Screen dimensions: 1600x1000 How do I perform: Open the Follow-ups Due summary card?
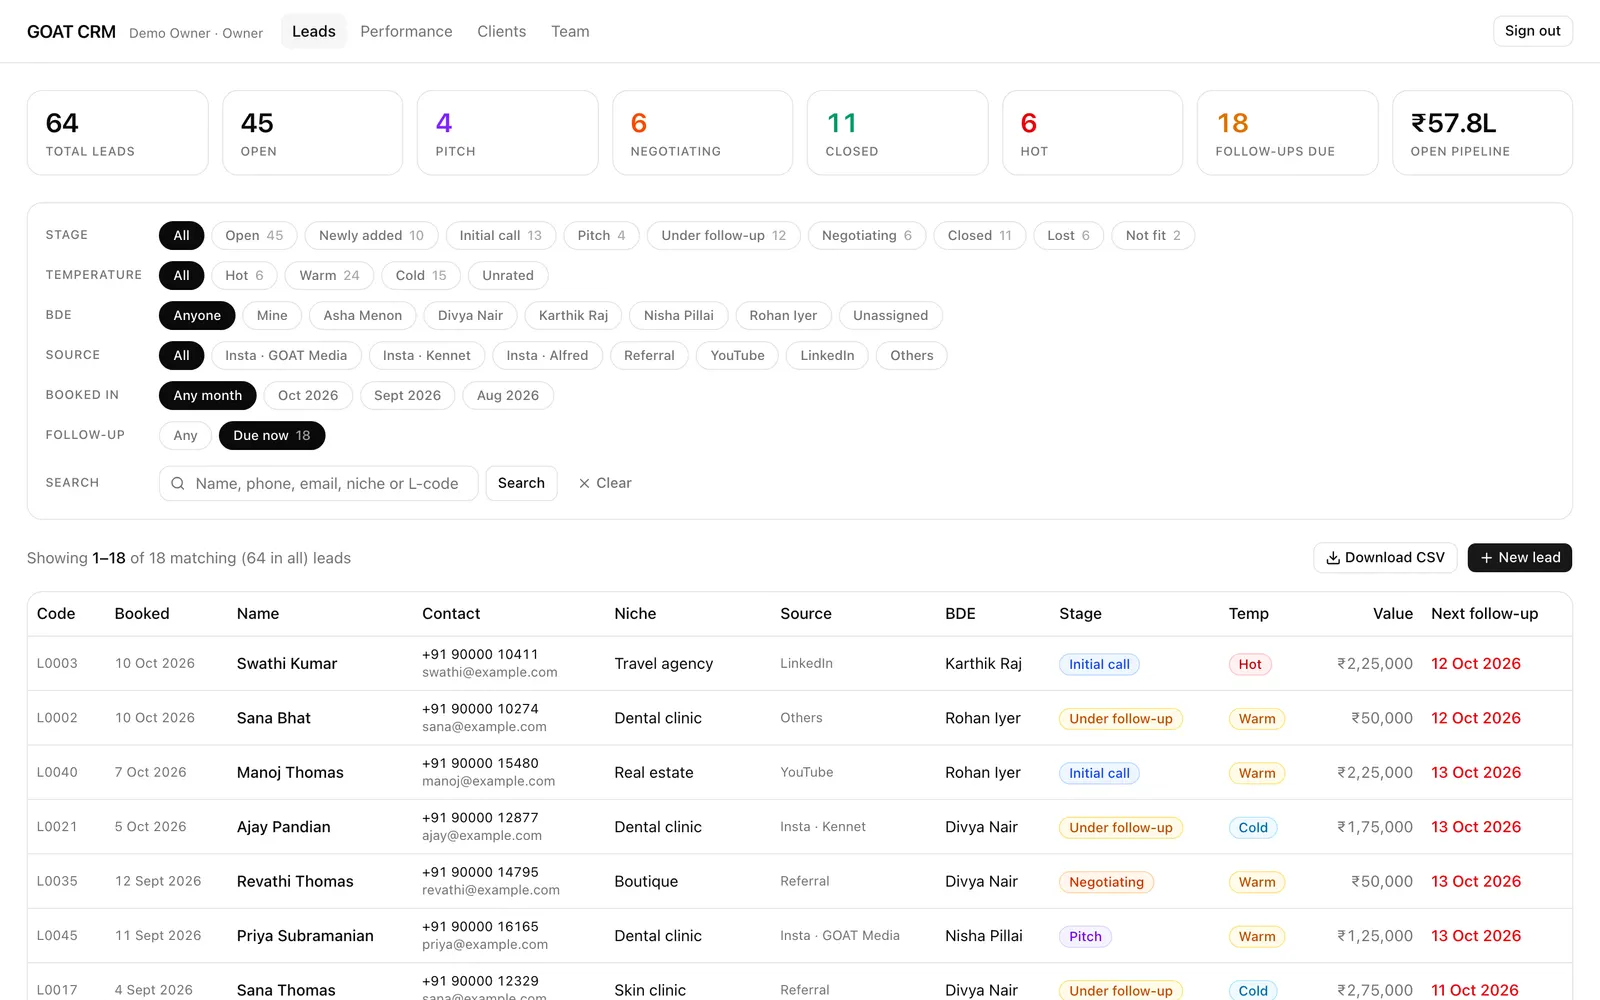tap(1287, 133)
